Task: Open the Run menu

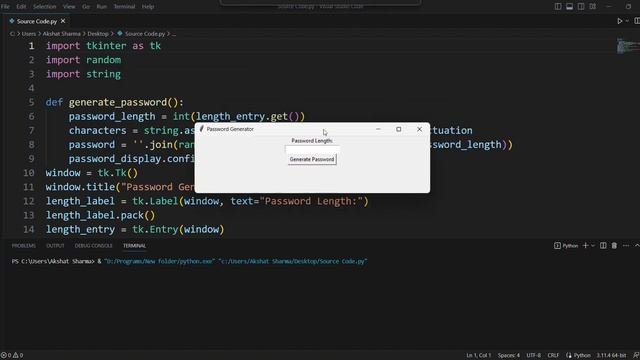Action: [x=102, y=7]
